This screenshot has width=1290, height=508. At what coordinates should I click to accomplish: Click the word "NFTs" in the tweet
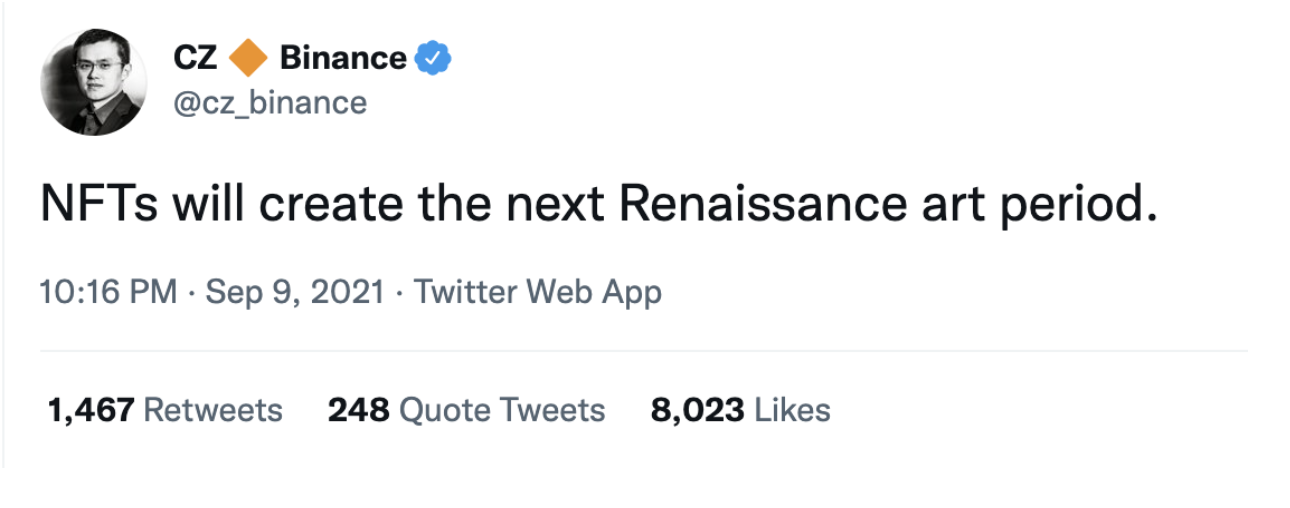95,205
